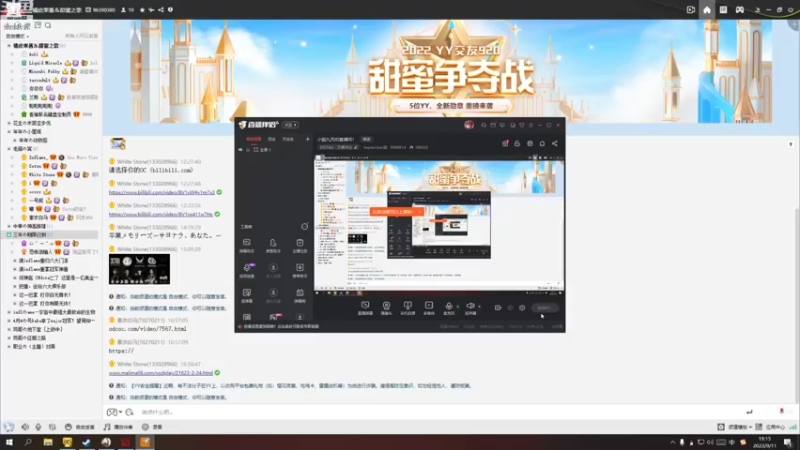Image resolution: width=800 pixels, height=450 pixels.
Task: Click the multimedia source icon in streaming tool
Action: click(x=429, y=307)
